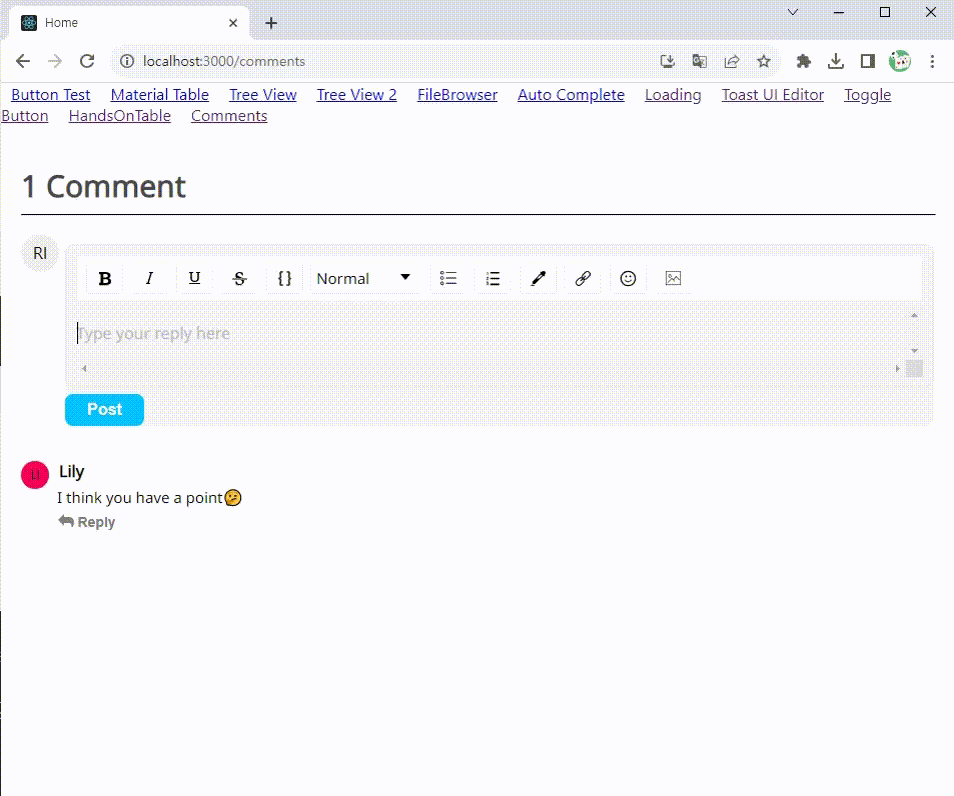Image resolution: width=954 pixels, height=796 pixels.
Task: Click editor scroll up arrow
Action: 914,315
